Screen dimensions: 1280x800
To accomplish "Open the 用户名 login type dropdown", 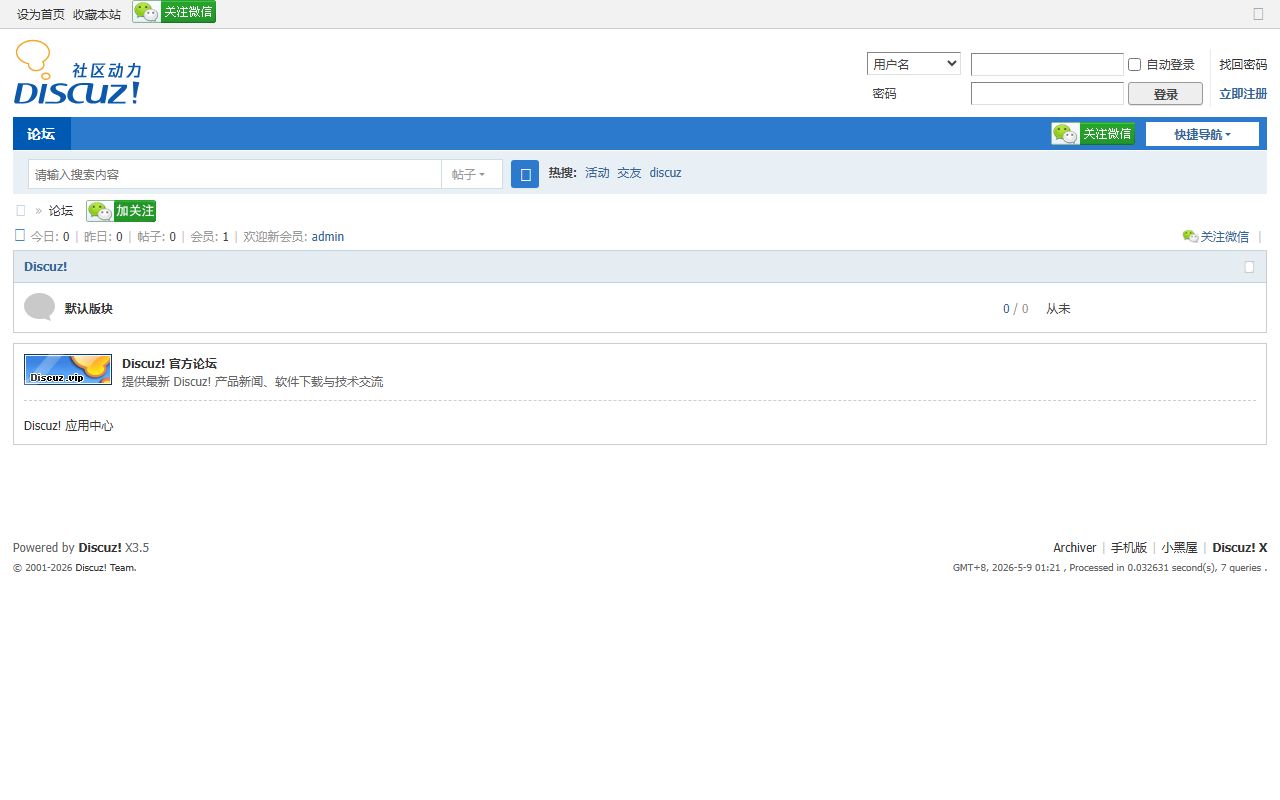I will pyautogui.click(x=914, y=64).
